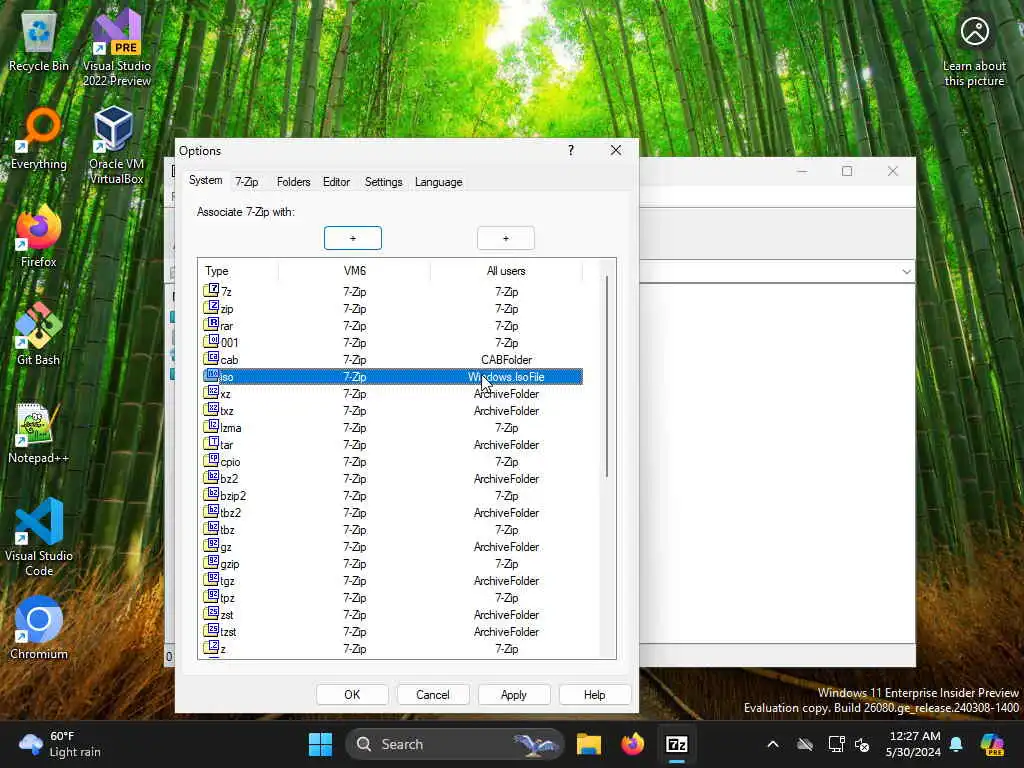
Task: Select the tpz file type icon
Action: (212, 596)
